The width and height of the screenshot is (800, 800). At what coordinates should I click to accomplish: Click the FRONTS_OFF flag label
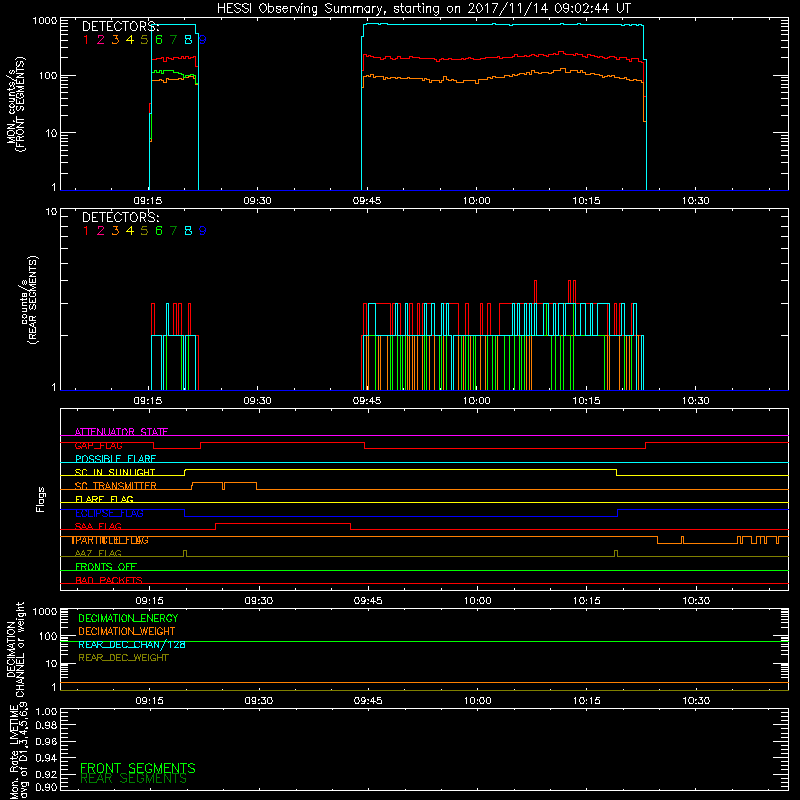click(x=106, y=567)
